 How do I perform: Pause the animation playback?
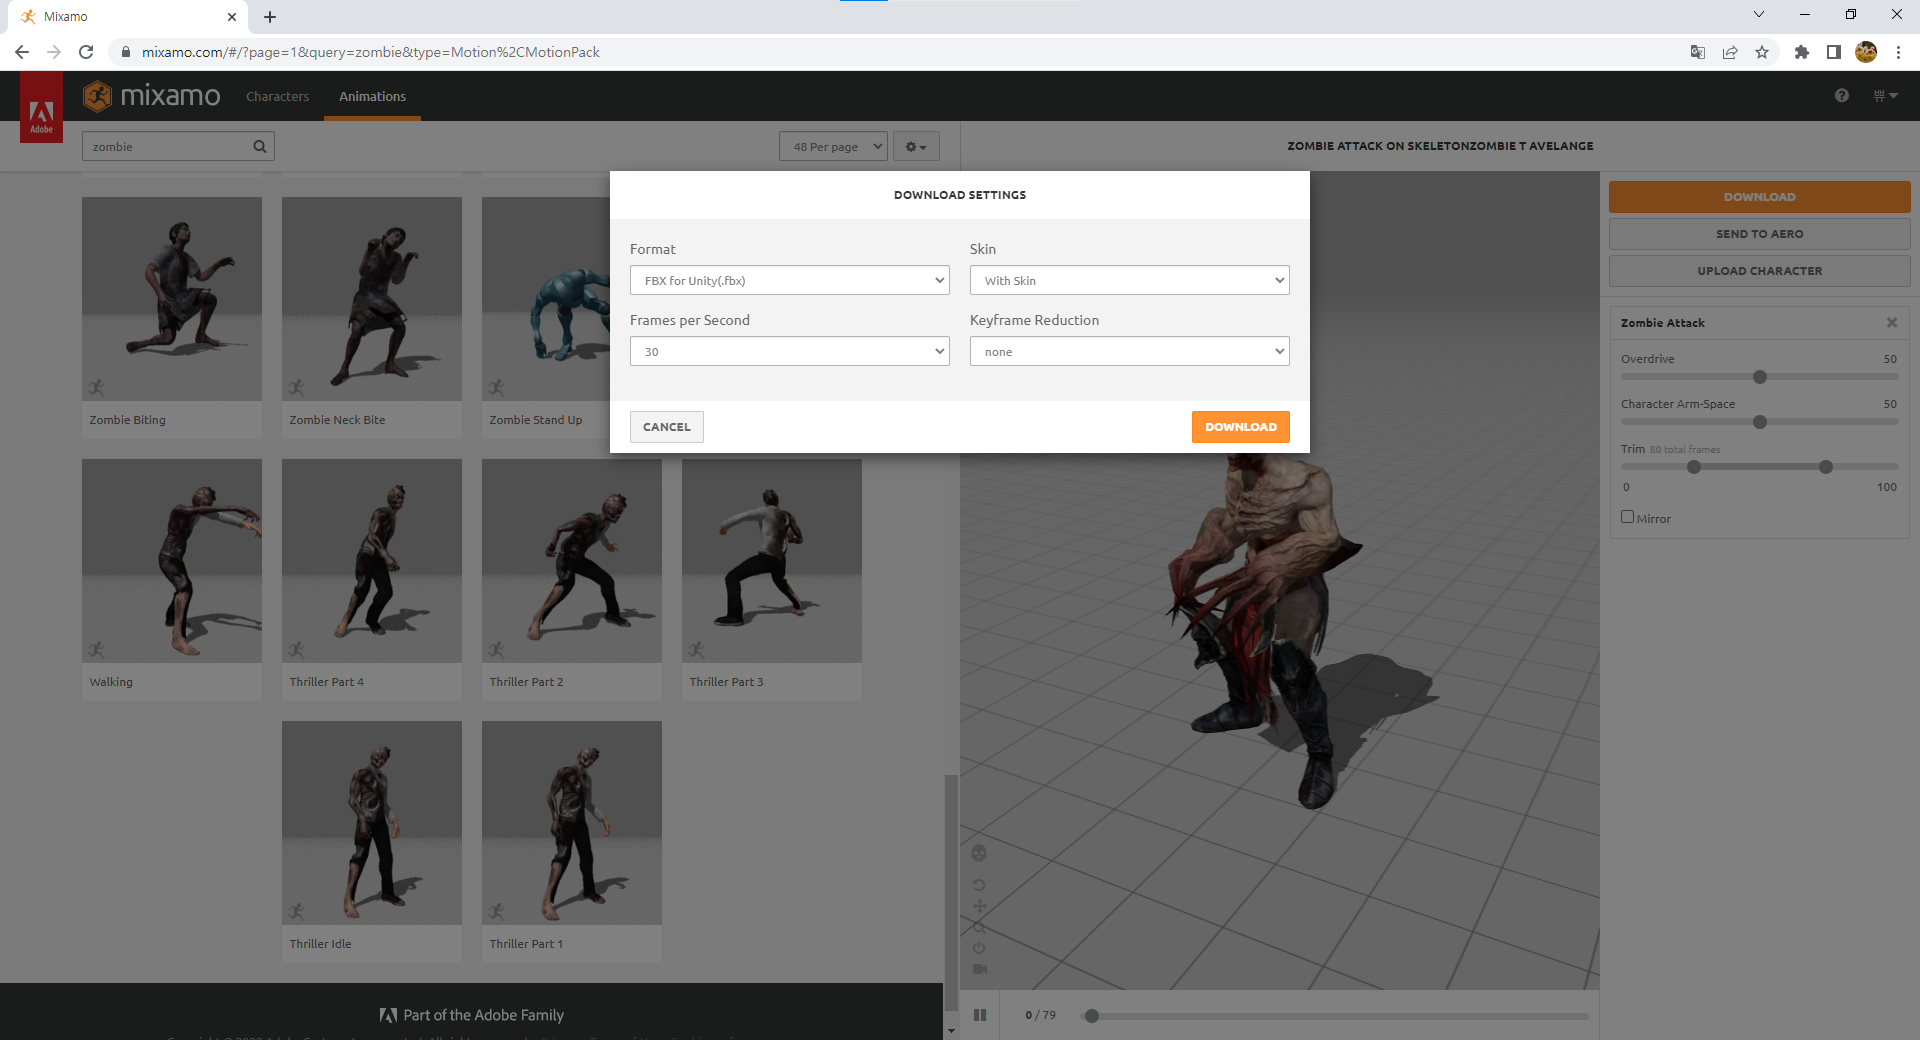tap(980, 1015)
